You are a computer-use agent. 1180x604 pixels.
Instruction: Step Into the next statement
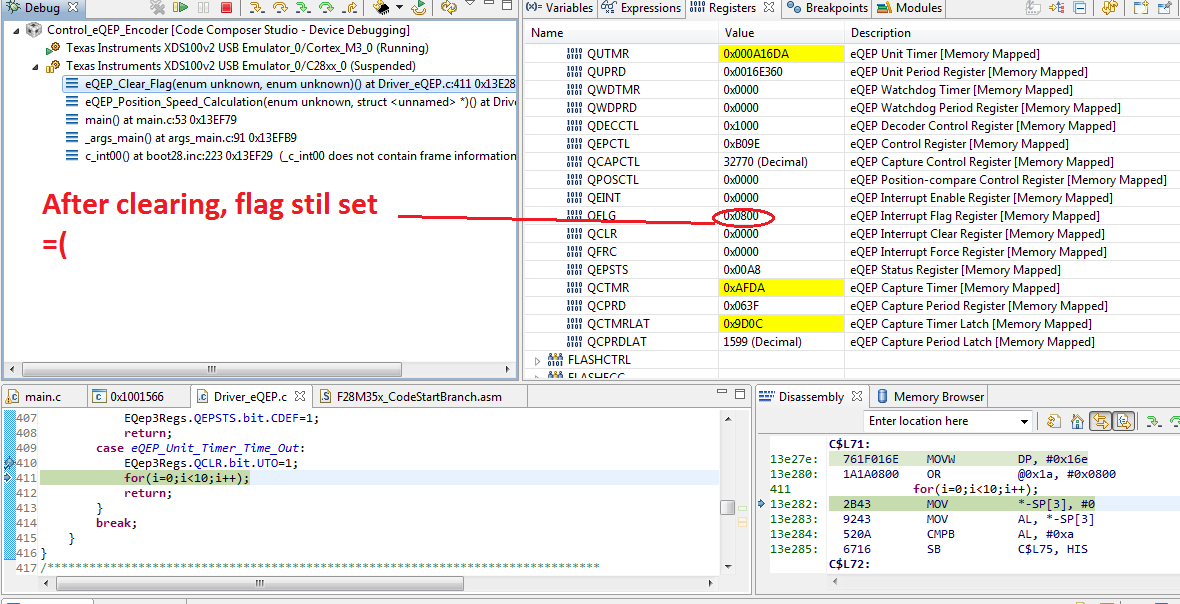(257, 8)
